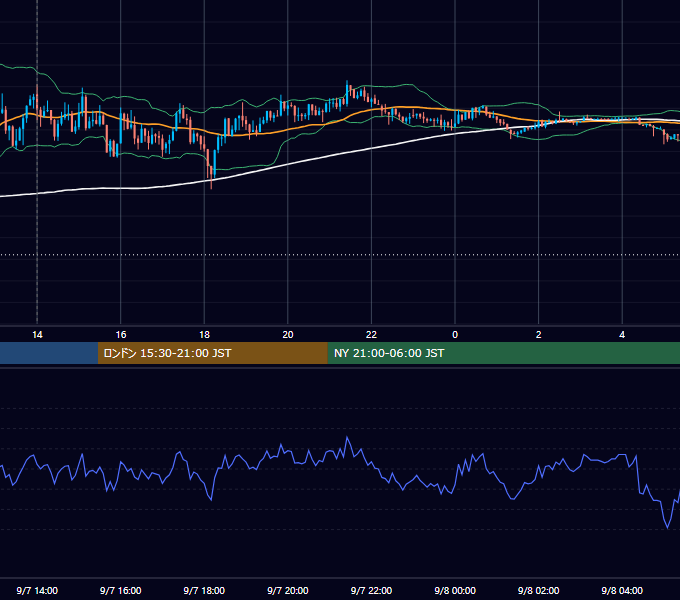The height and width of the screenshot is (600, 680).
Task: Click the 14 hour axis label
Action: click(x=37, y=335)
